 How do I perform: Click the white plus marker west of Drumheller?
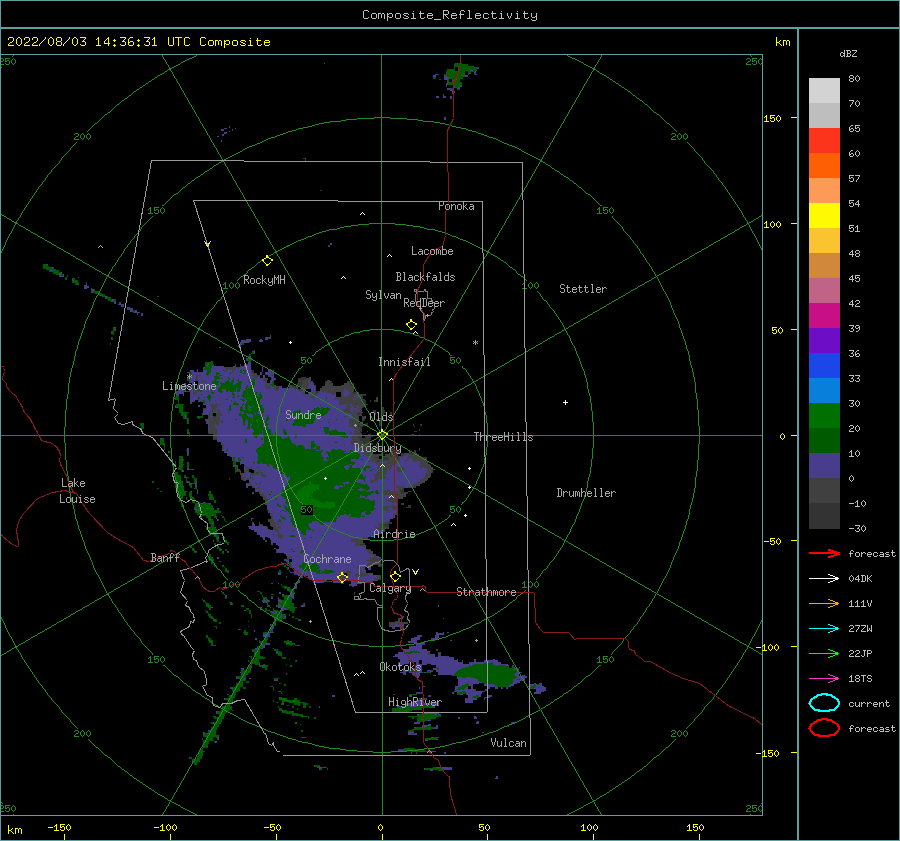[x=565, y=402]
